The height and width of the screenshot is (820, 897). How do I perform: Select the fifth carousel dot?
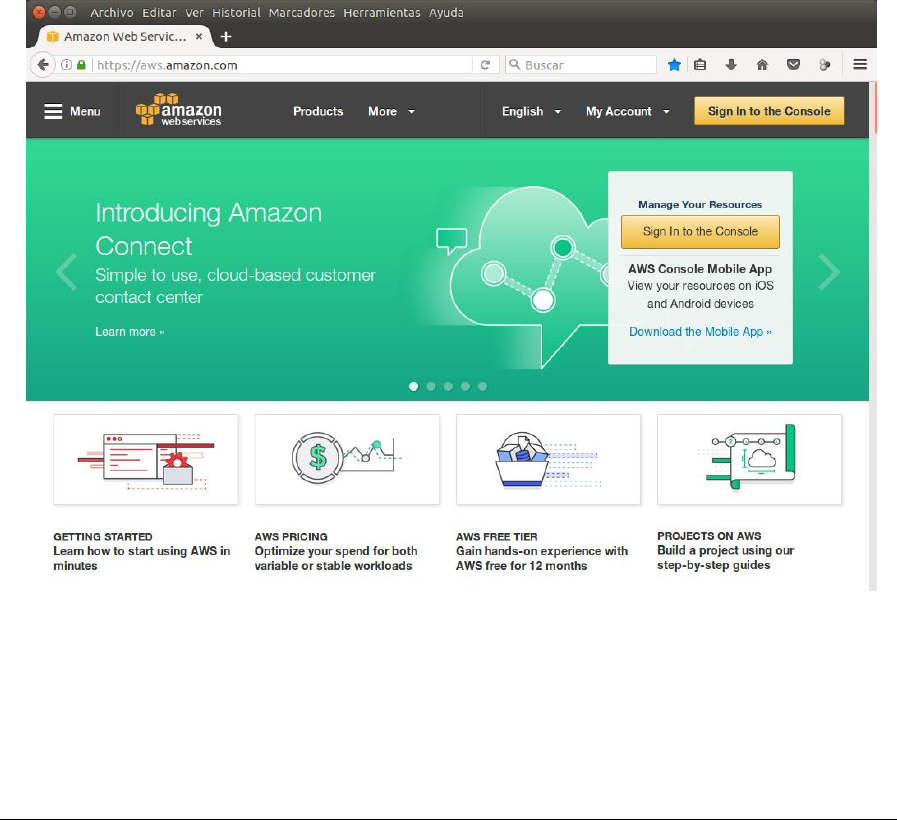[x=483, y=386]
